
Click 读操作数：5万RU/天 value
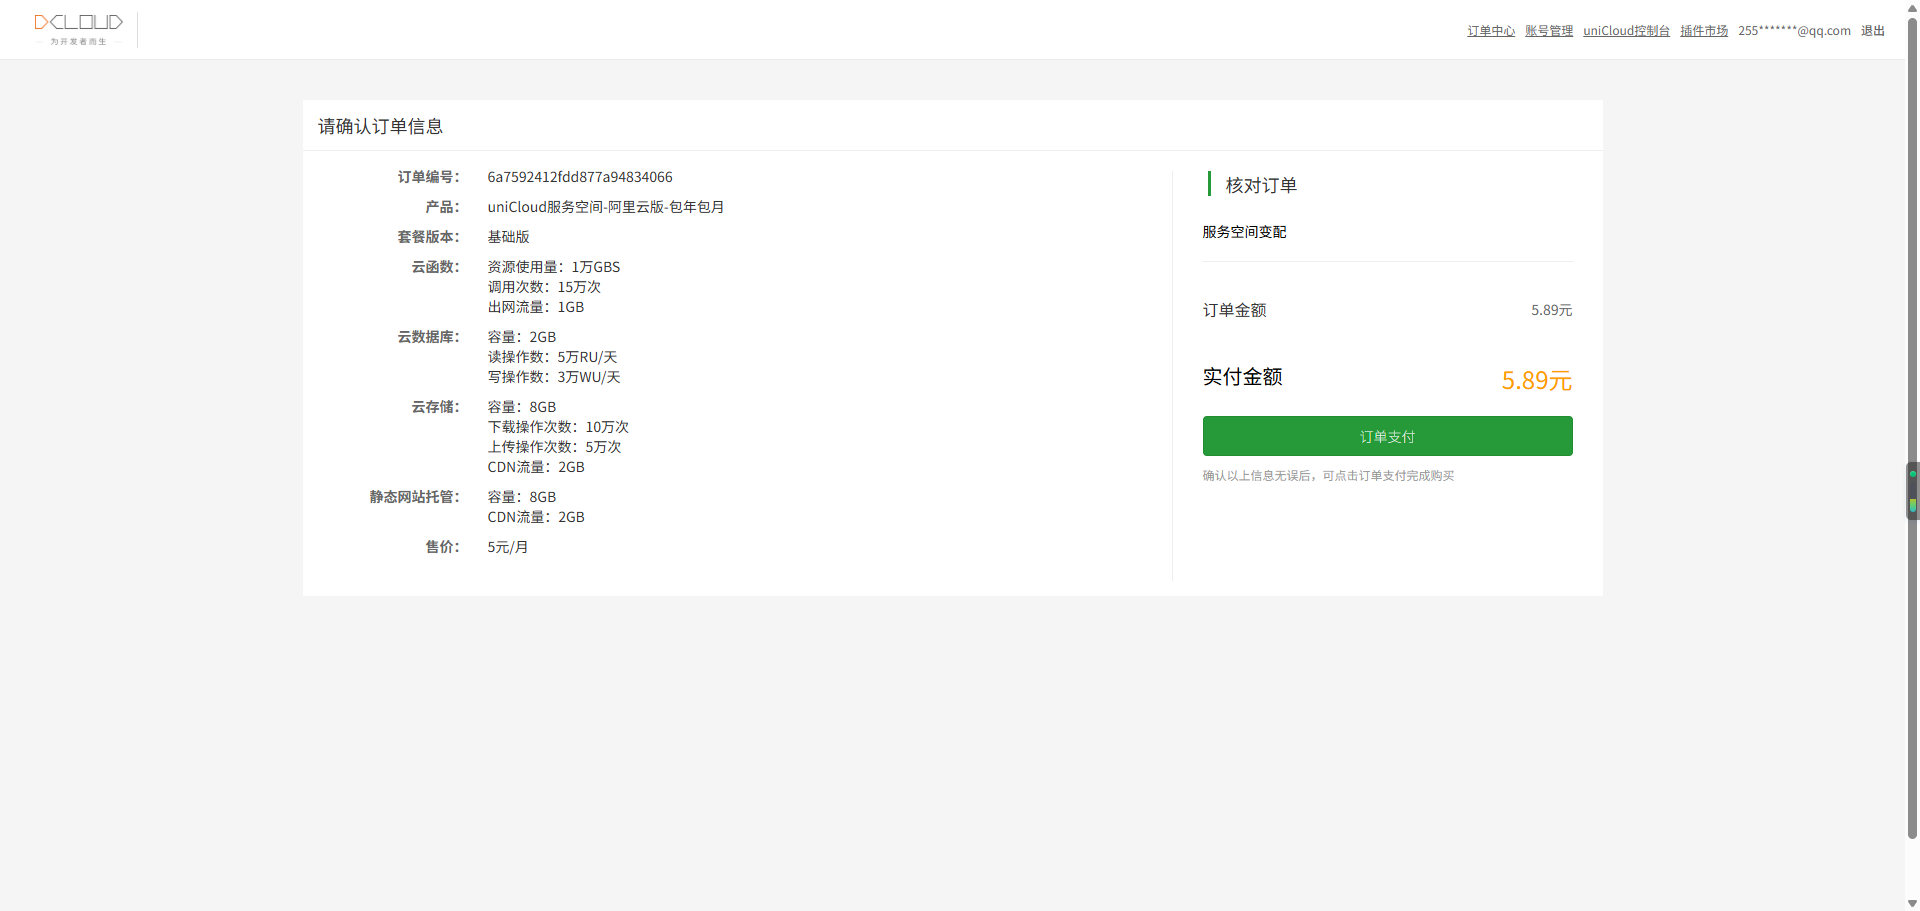[552, 357]
